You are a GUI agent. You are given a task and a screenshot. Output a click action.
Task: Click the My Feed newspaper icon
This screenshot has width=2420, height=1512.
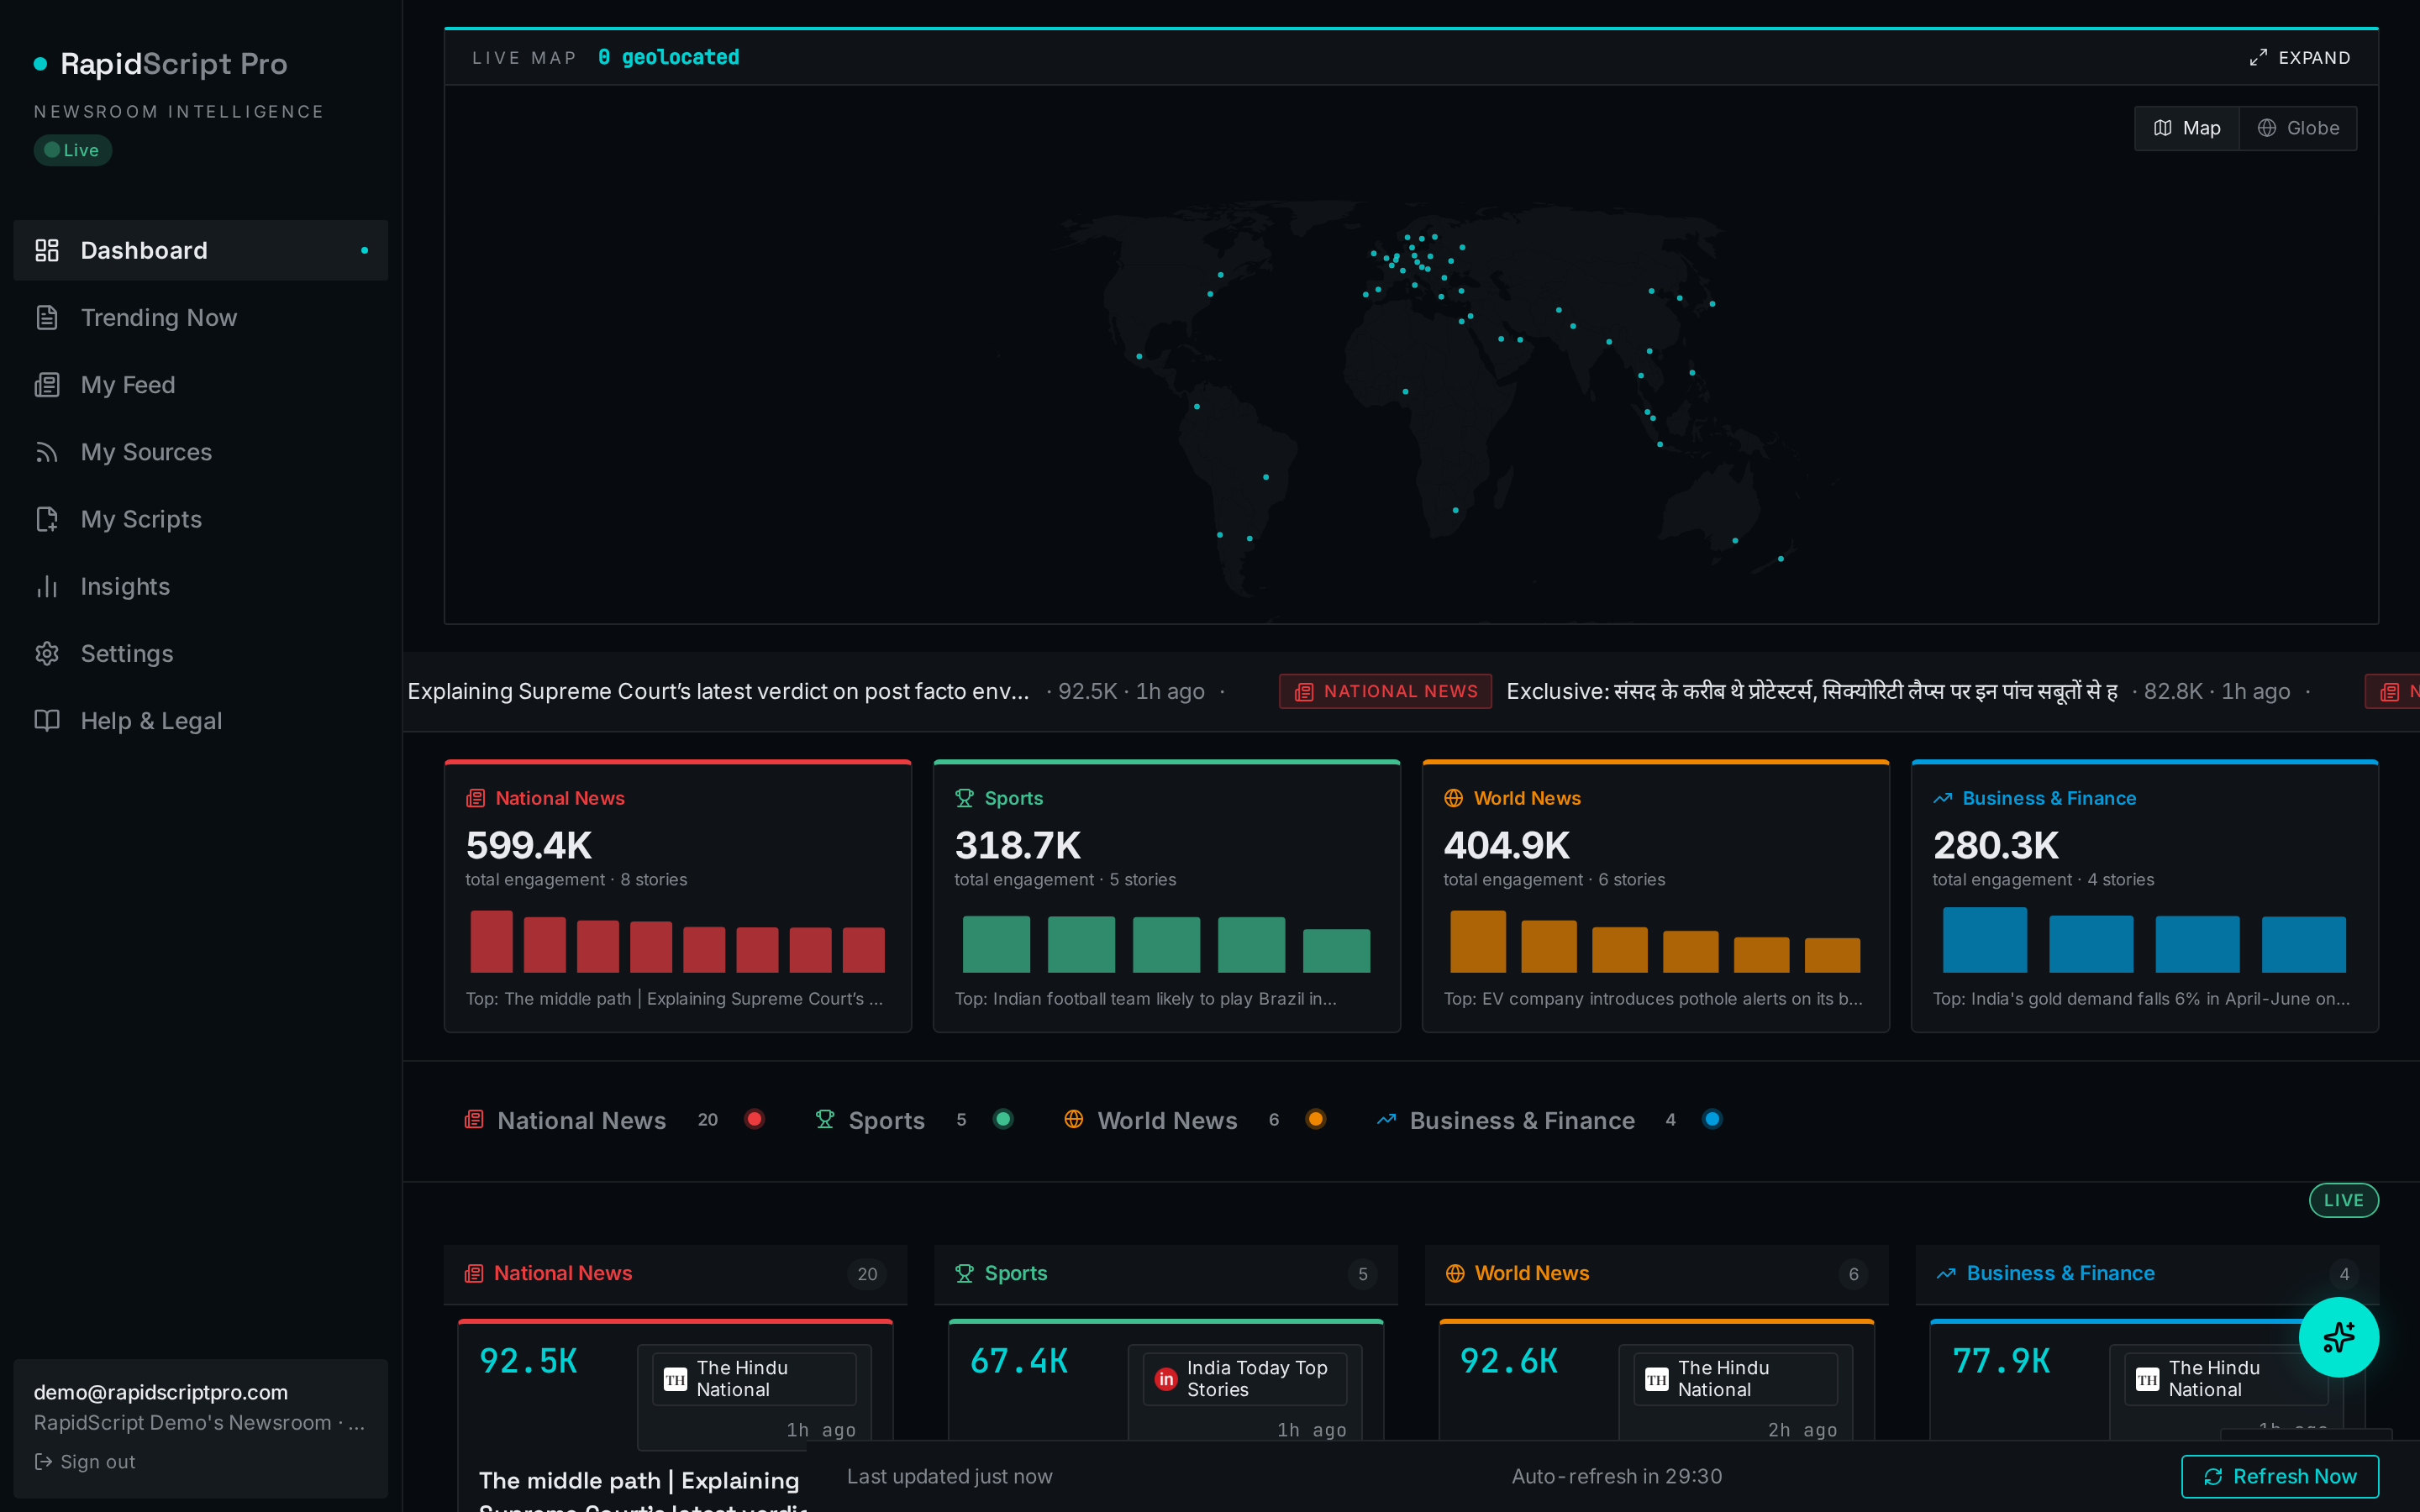click(x=47, y=385)
